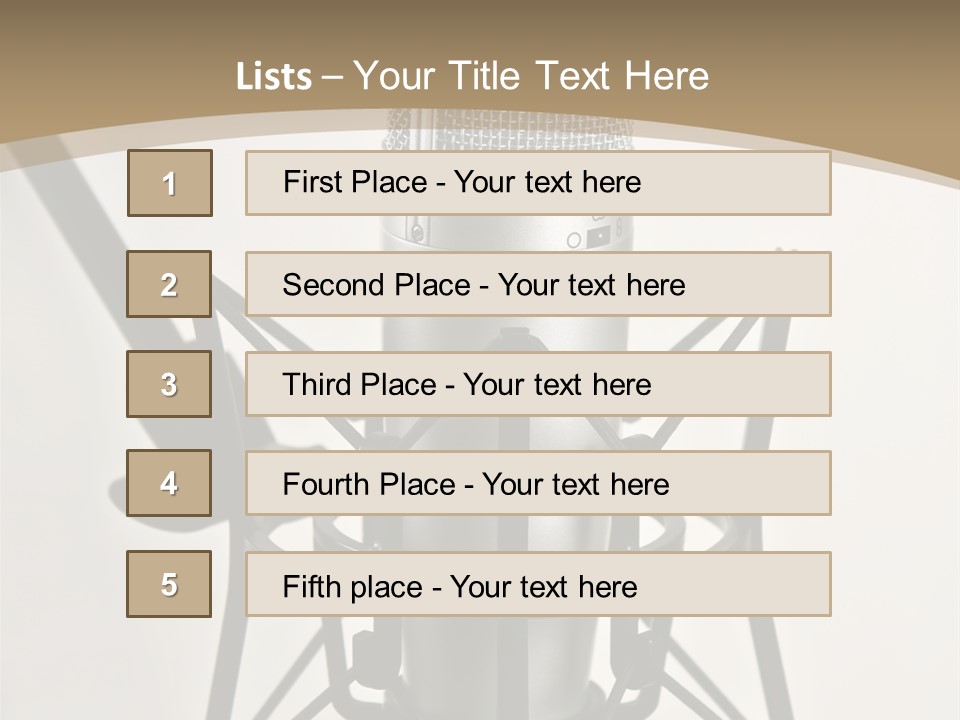Click 'Your text here' in First Place bar
Screen dimensions: 960x720
point(547,182)
